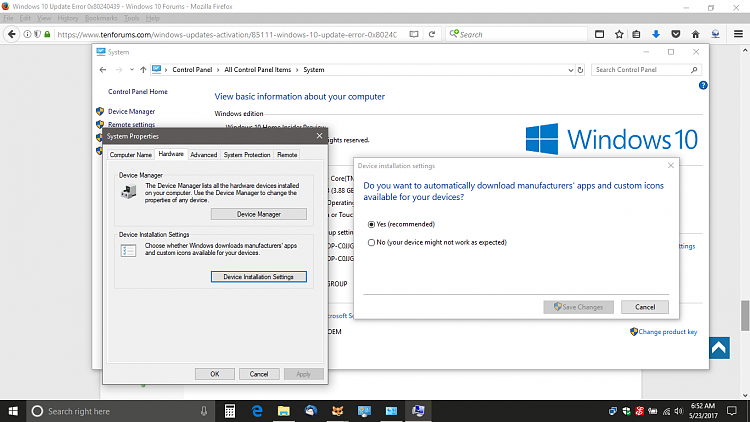Click Search Control Panel field
The height and width of the screenshot is (422, 750).
click(646, 70)
